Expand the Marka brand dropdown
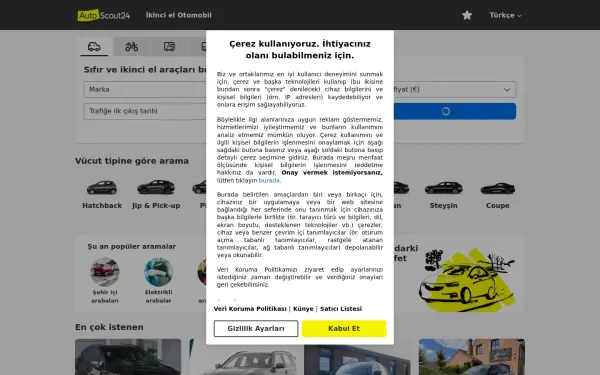The image size is (600, 375). pos(145,90)
